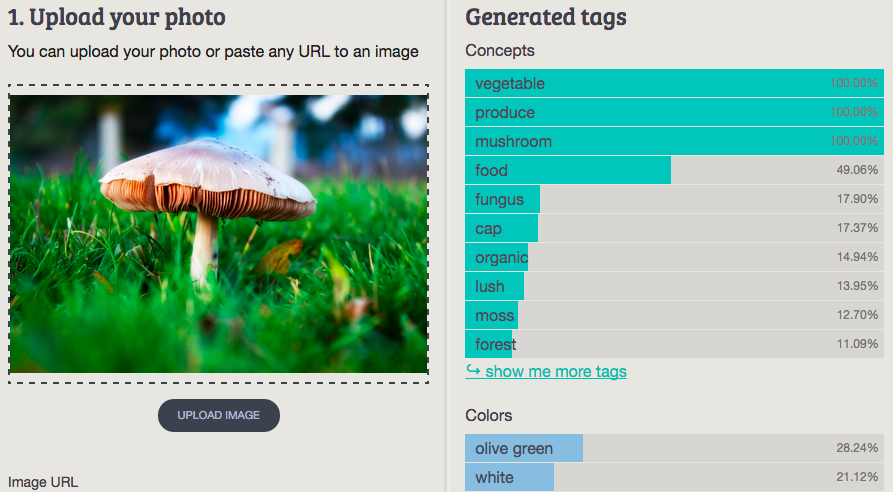Select the fungus concept tag

[499, 200]
